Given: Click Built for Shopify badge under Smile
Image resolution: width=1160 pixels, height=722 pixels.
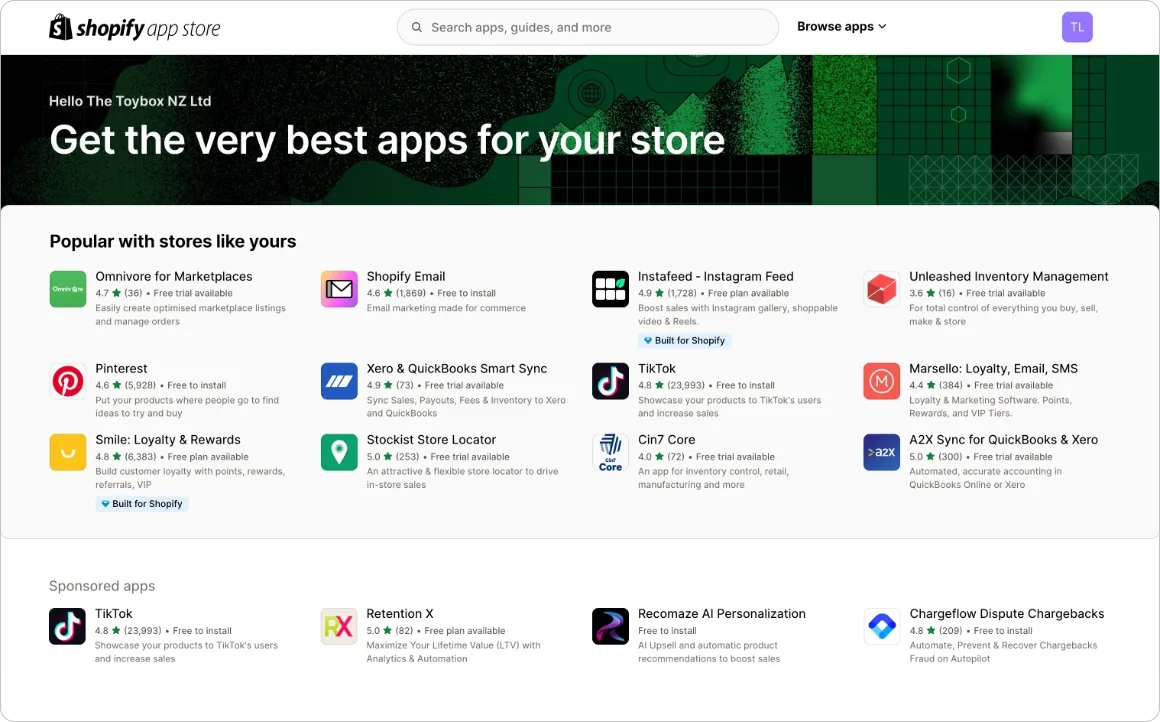Looking at the screenshot, I should click(142, 504).
